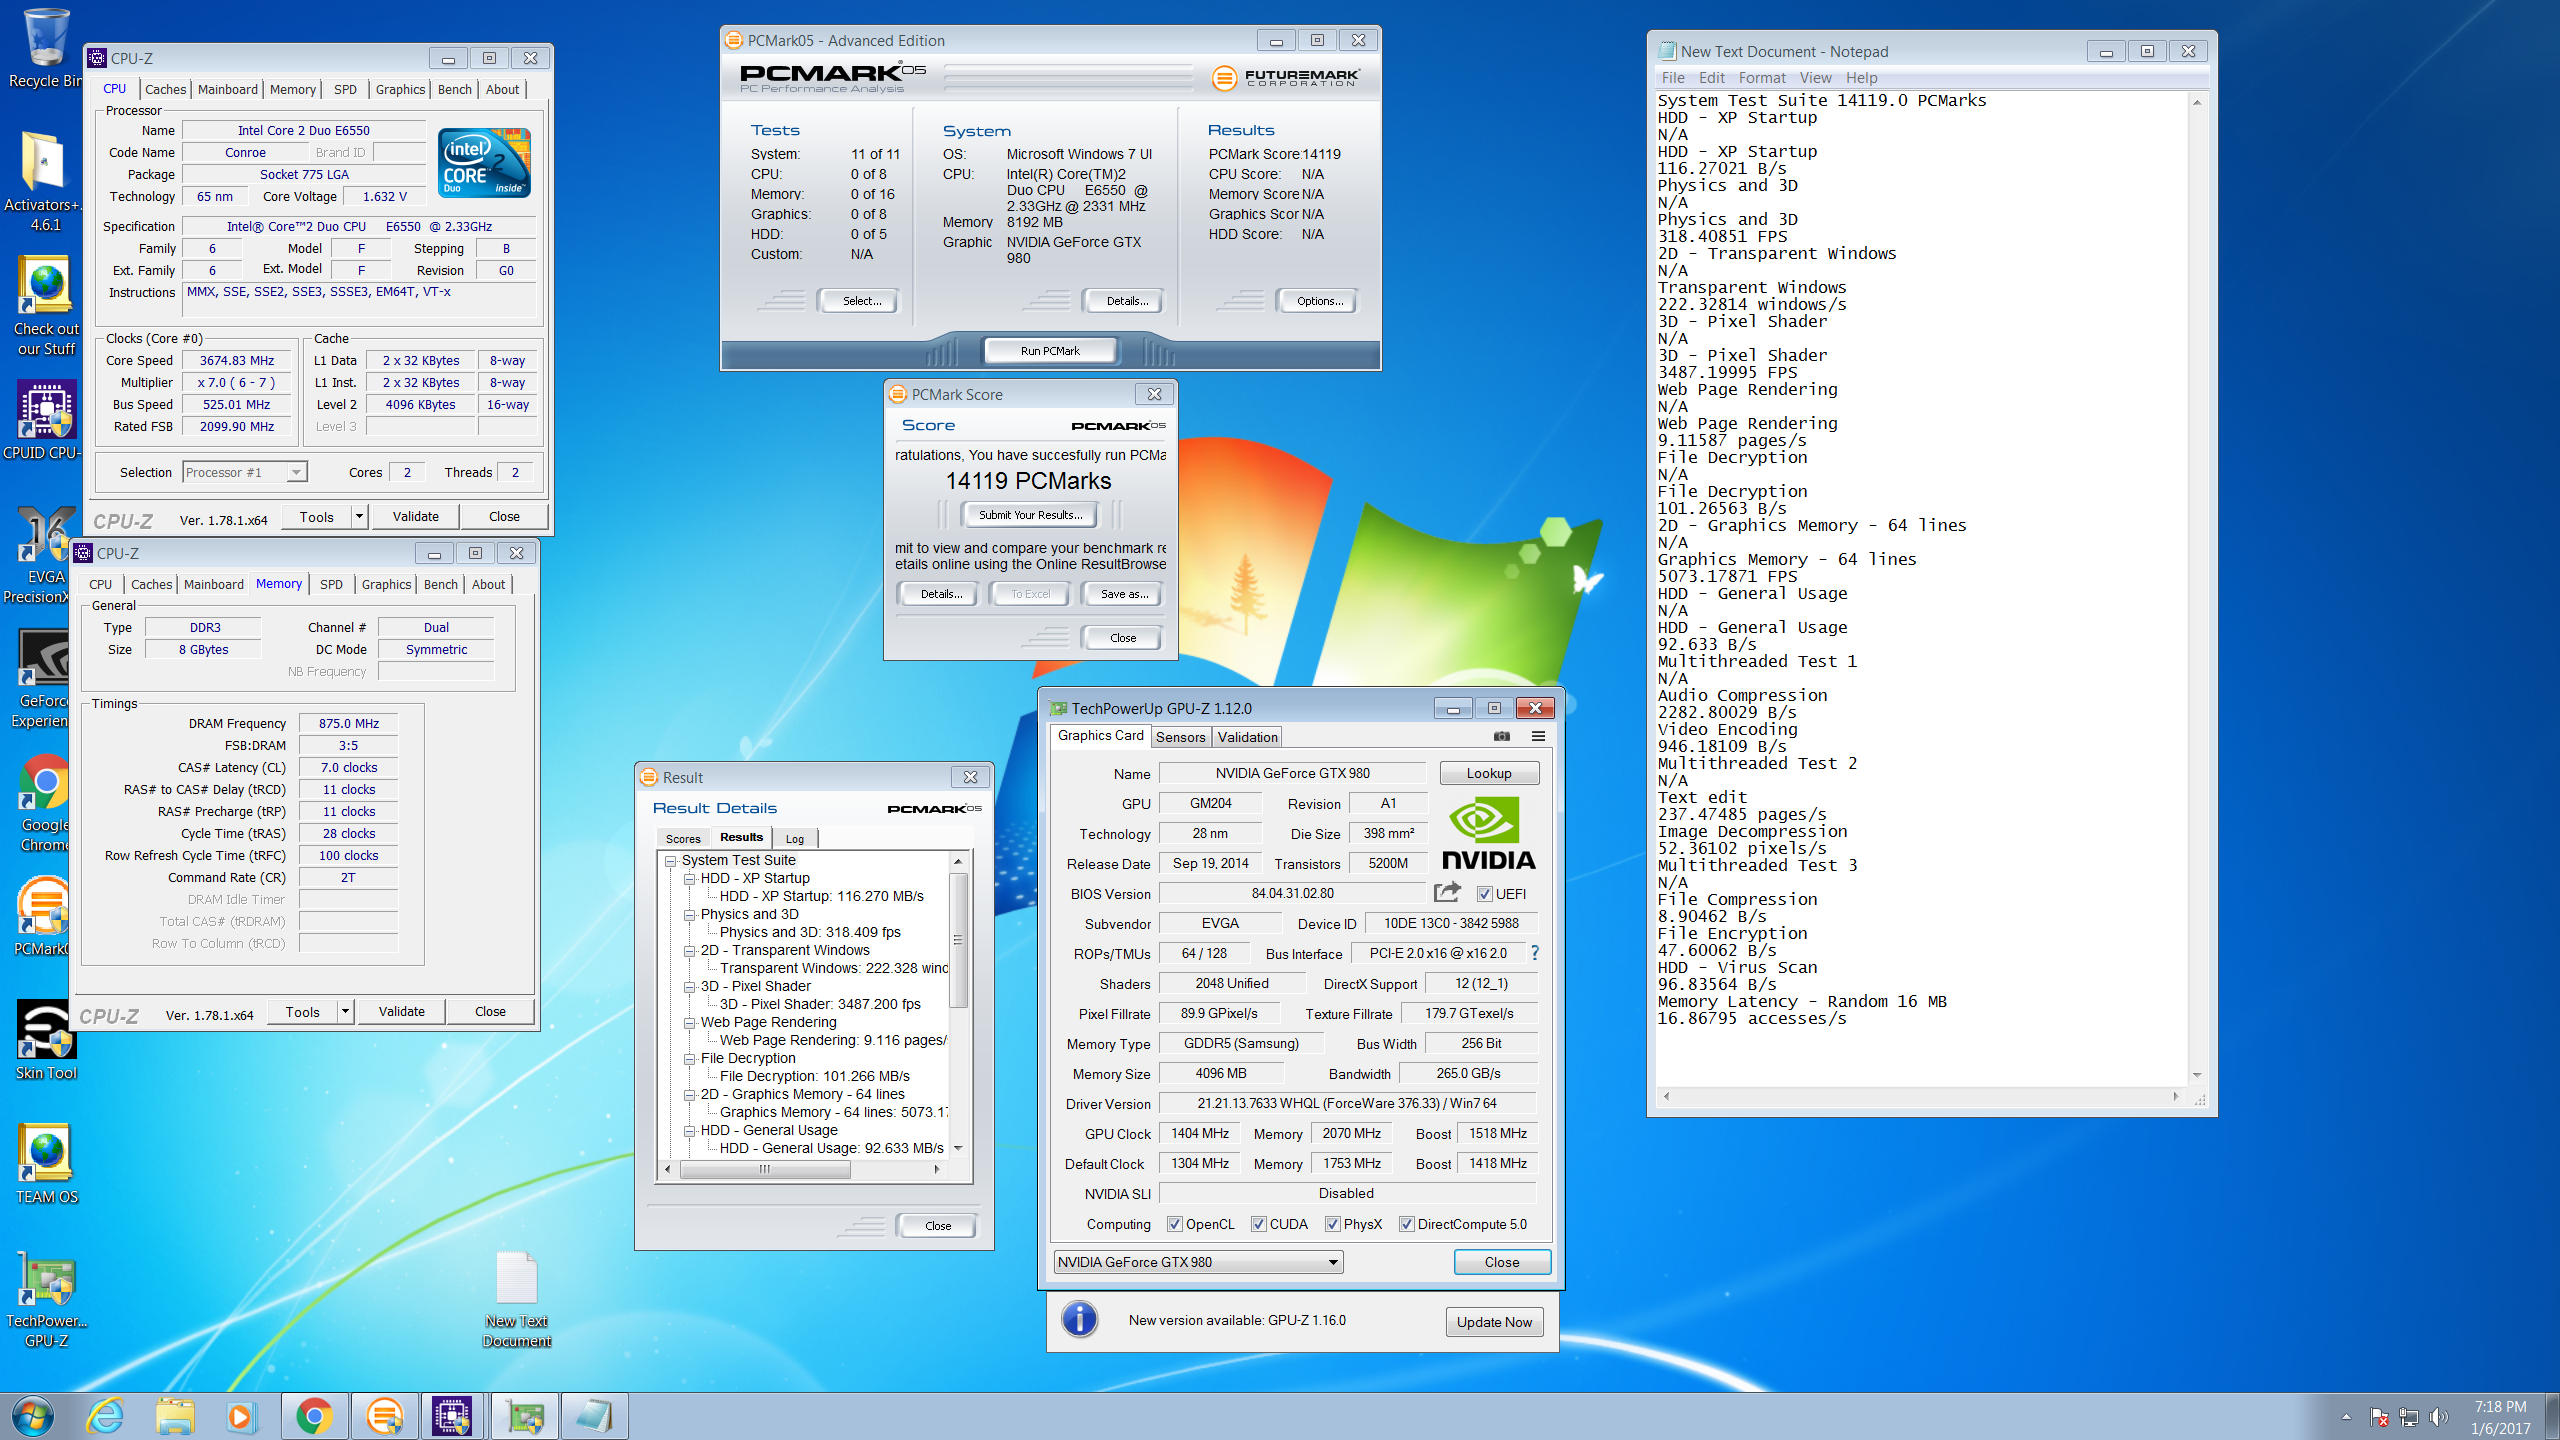The image size is (2560, 1440).
Task: Click the Lookup button in GPU-Z
Action: pos(1489,773)
